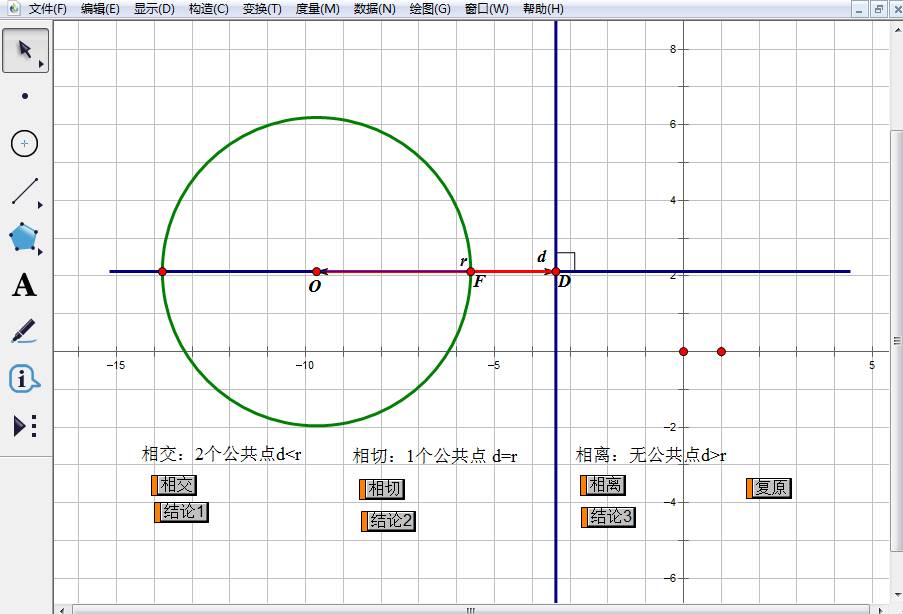The image size is (903, 614).
Task: Toggle the 结论3 show/hide button
Action: (609, 517)
